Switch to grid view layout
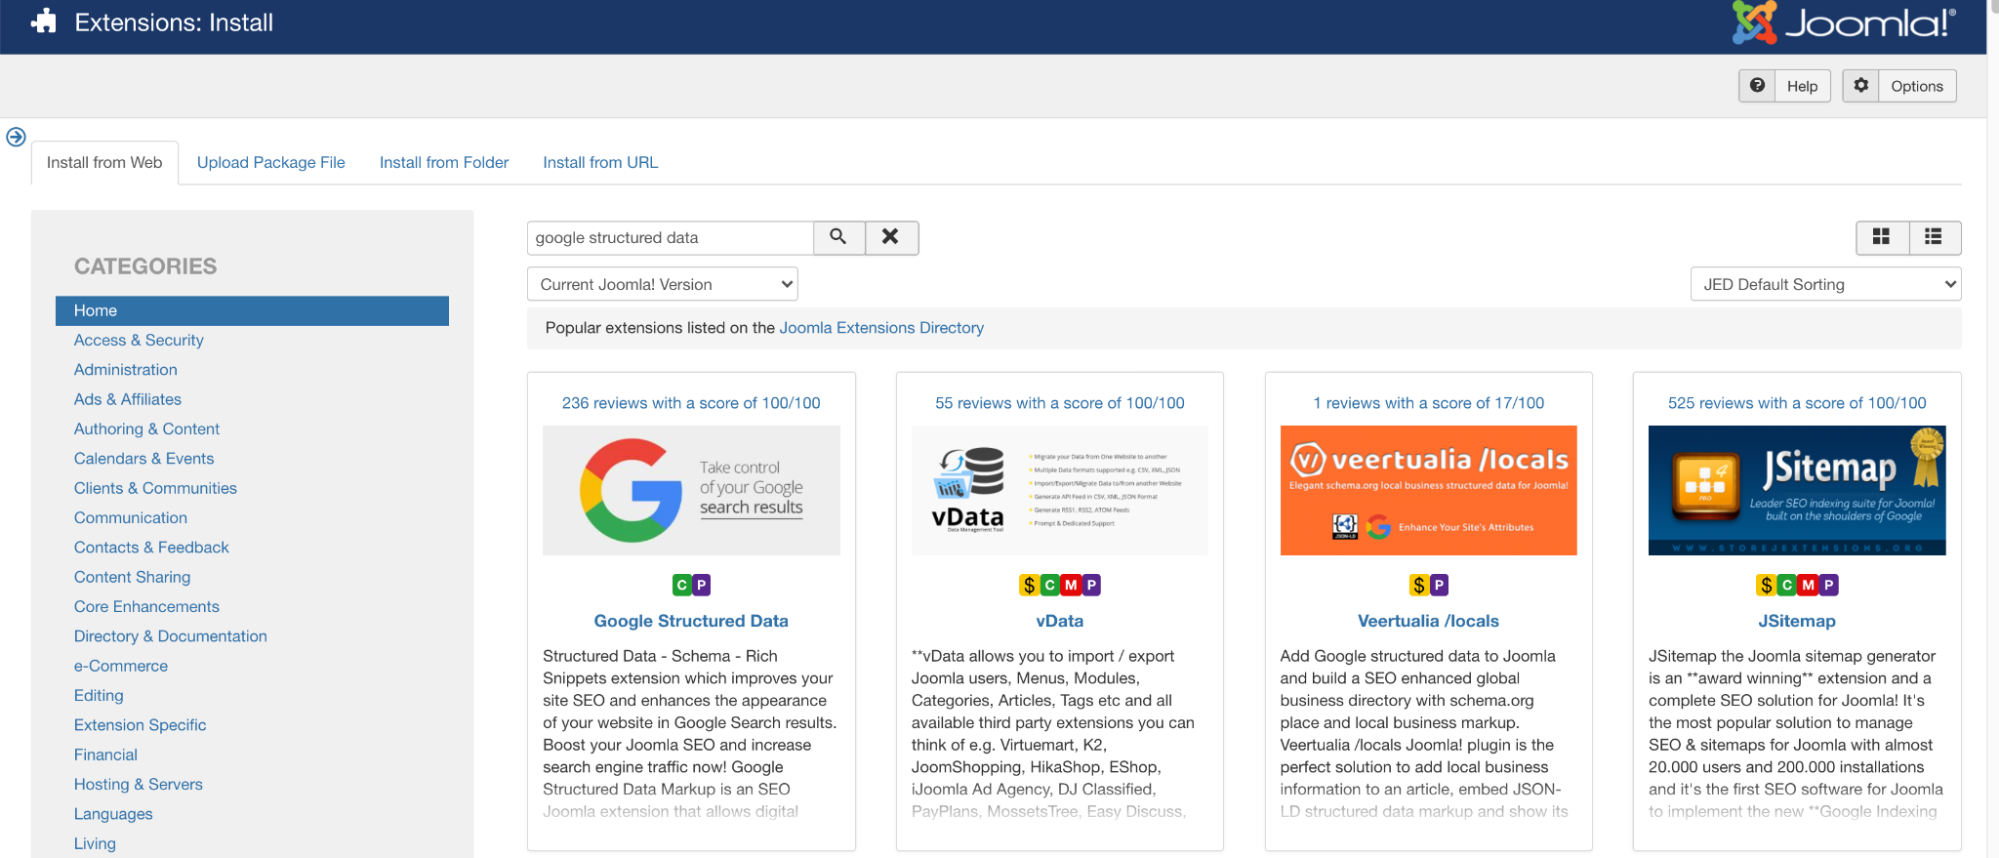 tap(1881, 237)
